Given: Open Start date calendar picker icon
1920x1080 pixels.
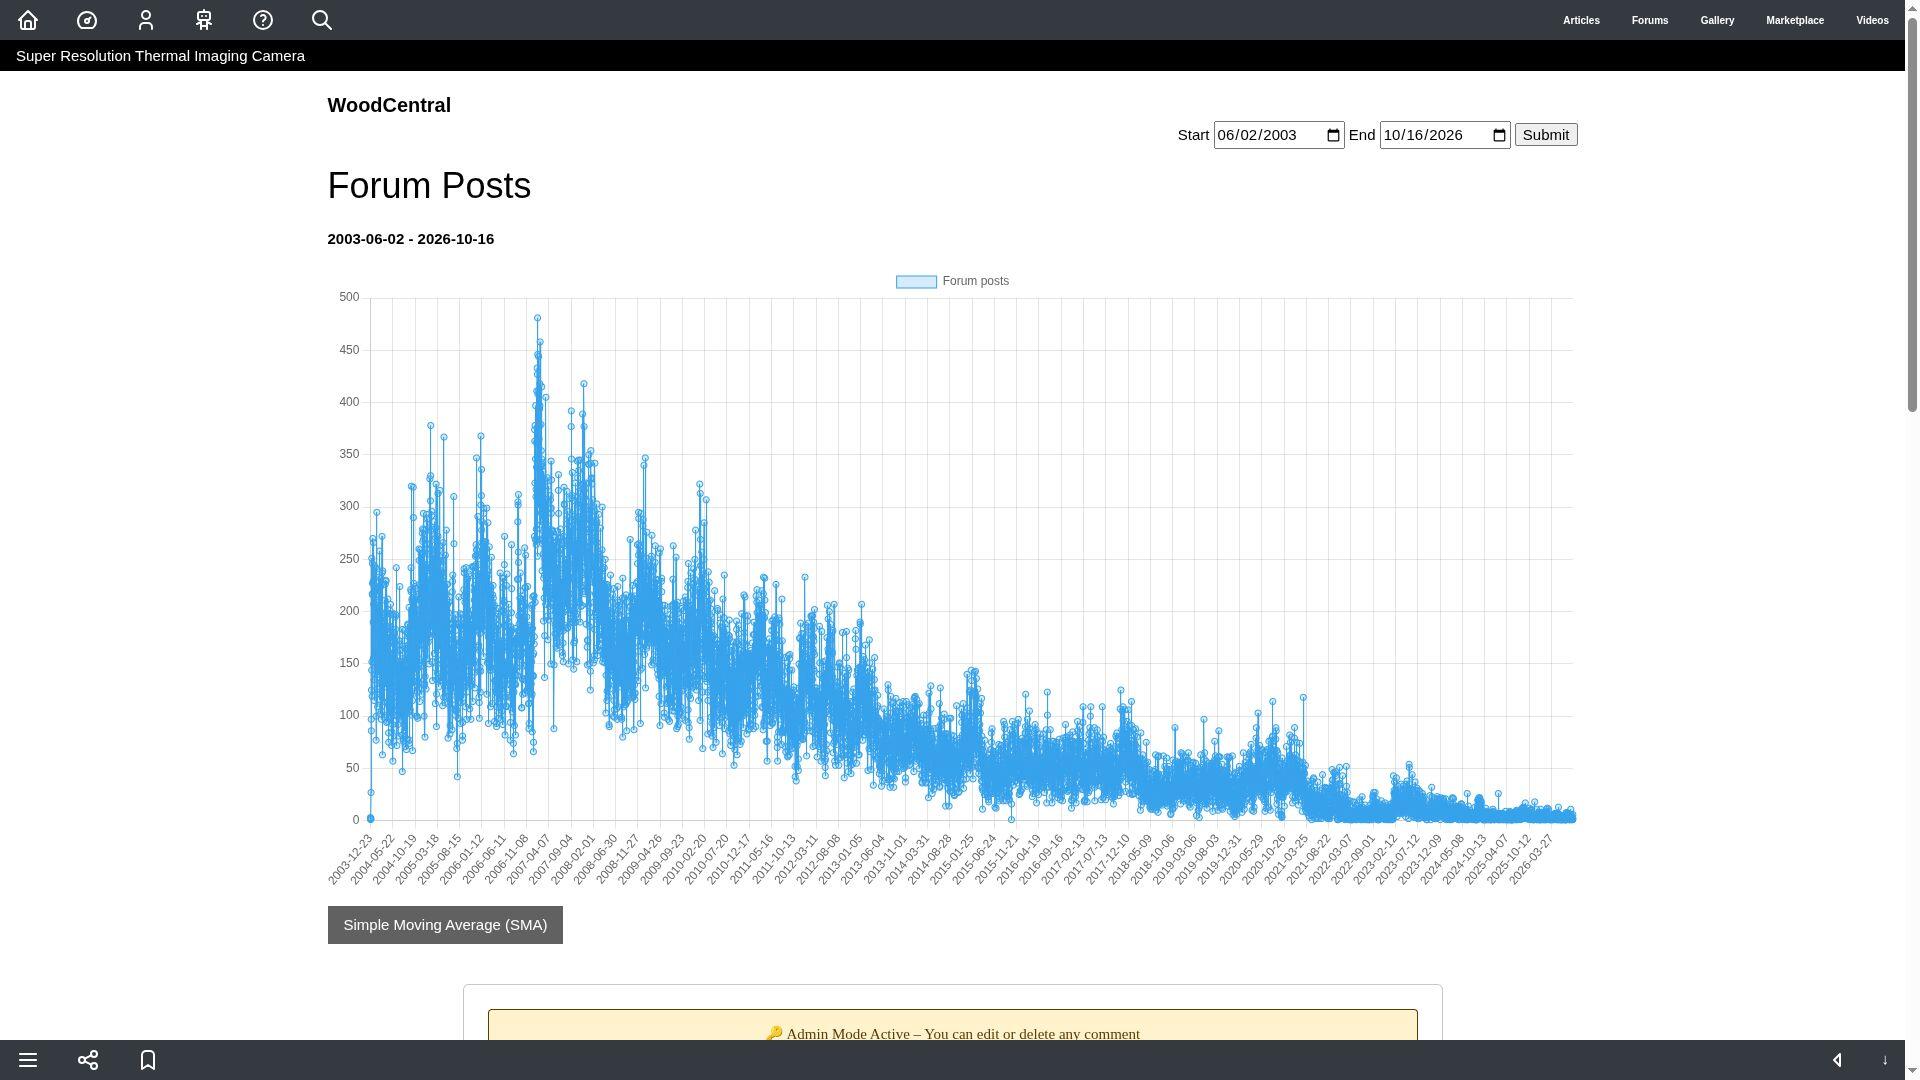Looking at the screenshot, I should tap(1333, 135).
